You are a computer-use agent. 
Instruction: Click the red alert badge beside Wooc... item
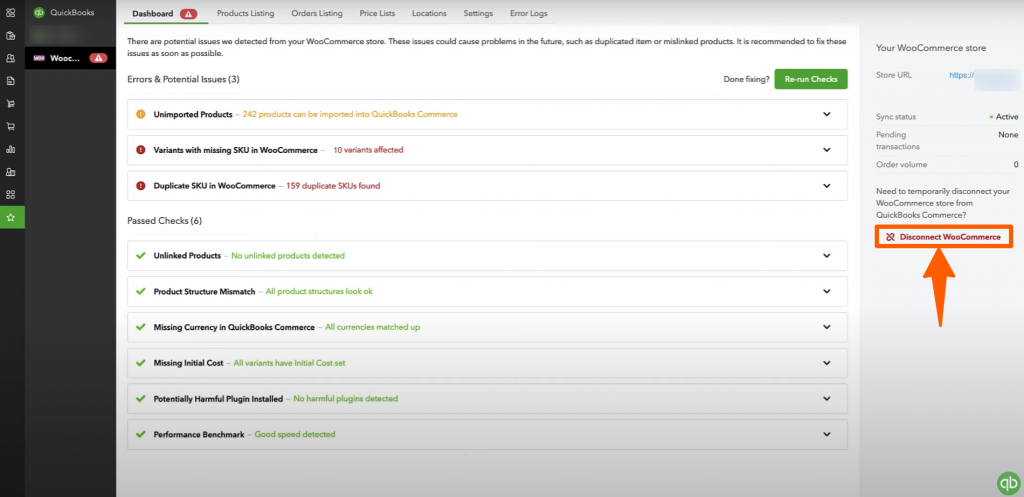[x=98, y=58]
